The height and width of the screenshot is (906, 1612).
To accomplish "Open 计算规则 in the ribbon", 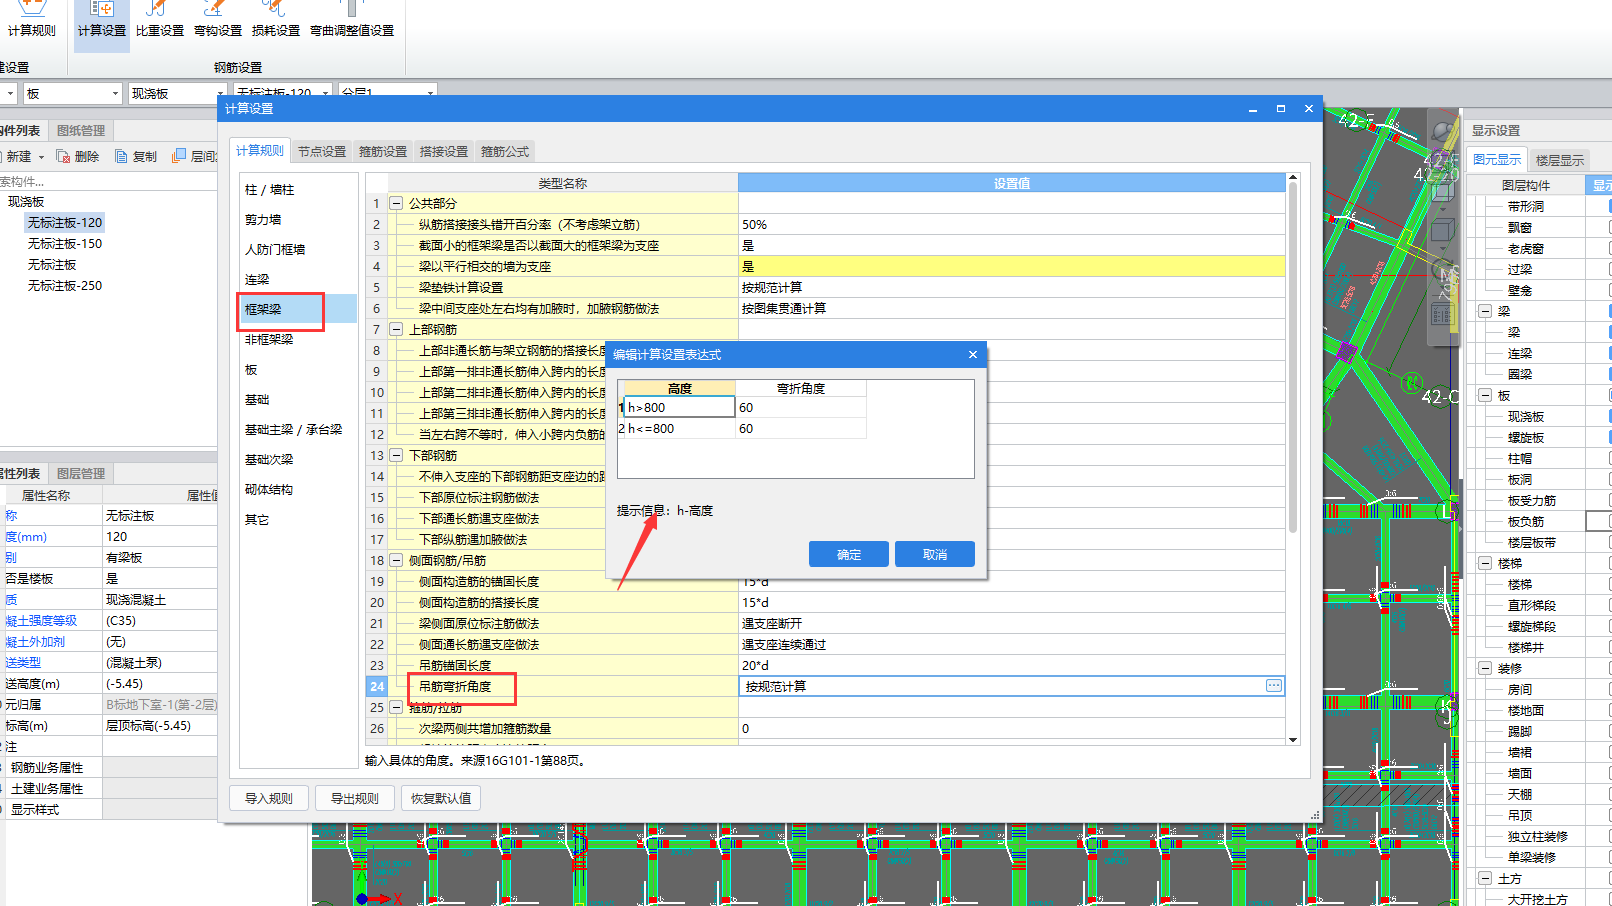I will pyautogui.click(x=32, y=20).
